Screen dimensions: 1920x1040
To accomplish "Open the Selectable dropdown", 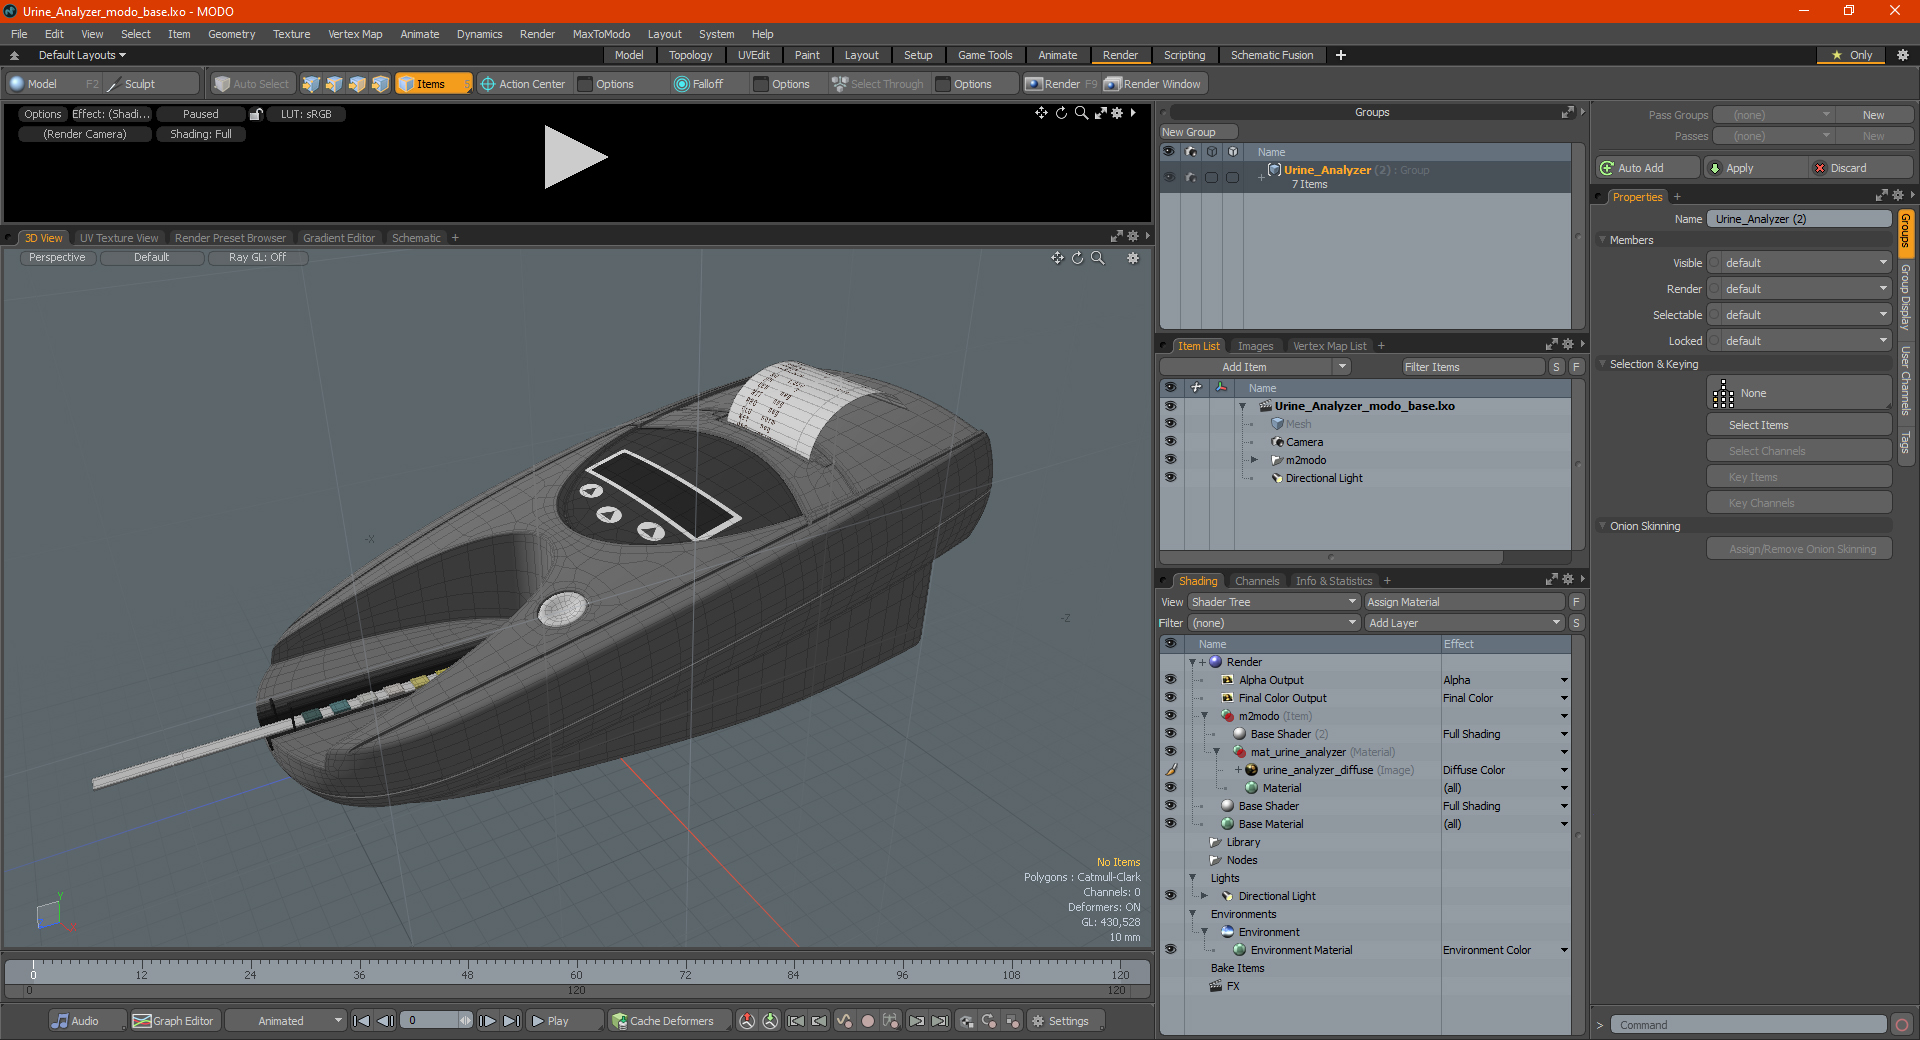I will pyautogui.click(x=1799, y=315).
